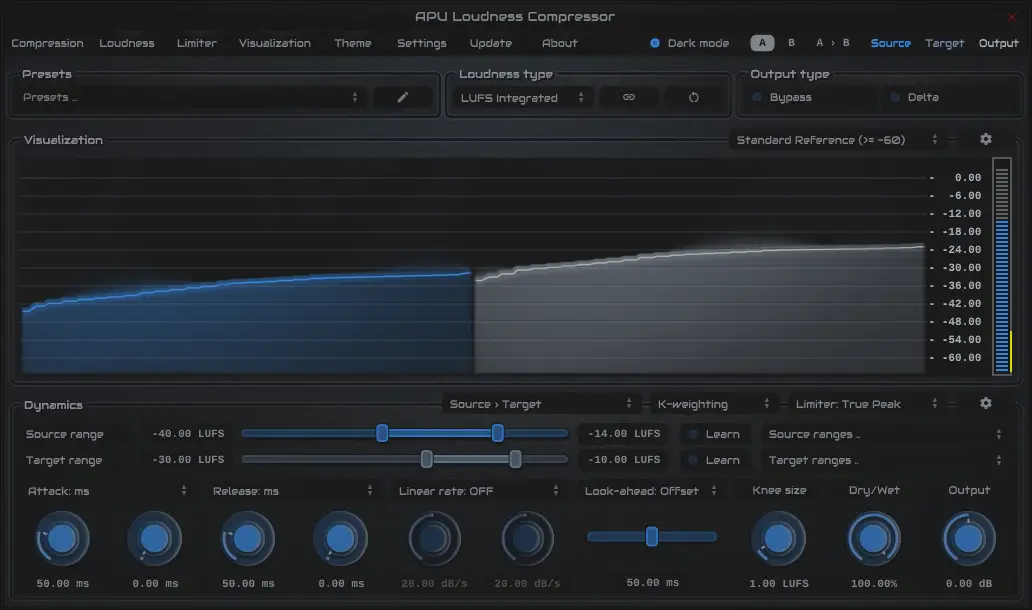Select the B state slot

pyautogui.click(x=791, y=43)
